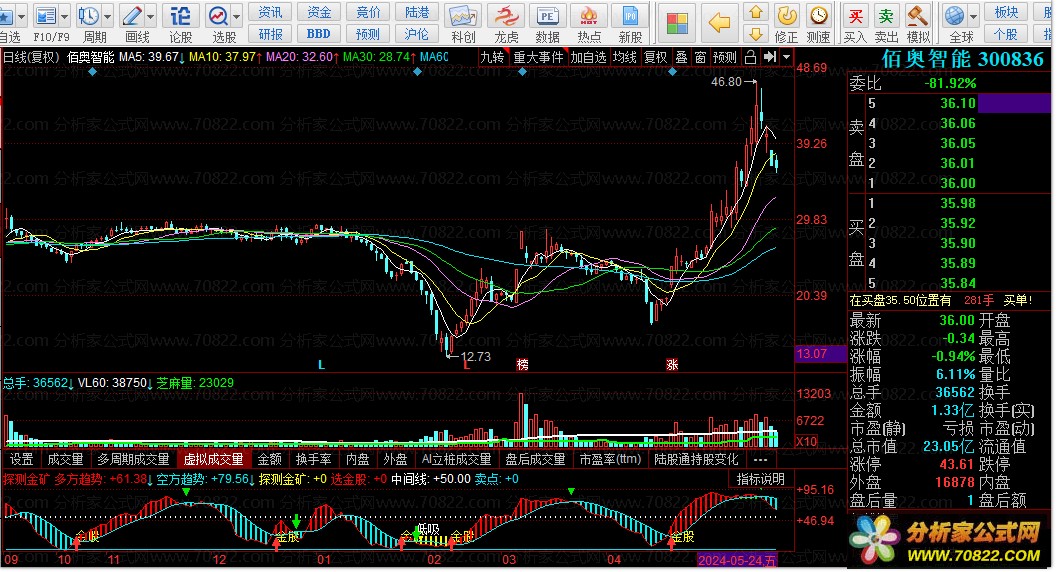Open the 设置 settings tab
This screenshot has width=1057, height=572.
pyautogui.click(x=22, y=459)
